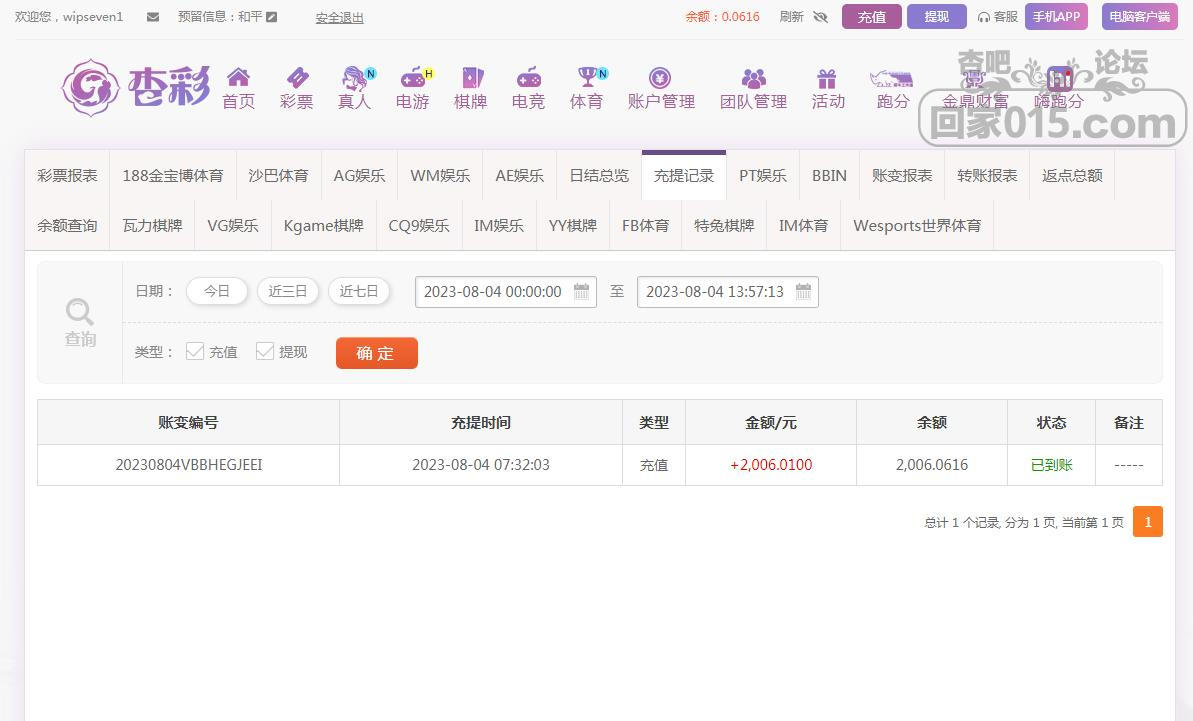Click the 刷新 refresh balance link
The height and width of the screenshot is (721, 1193).
pyautogui.click(x=791, y=17)
